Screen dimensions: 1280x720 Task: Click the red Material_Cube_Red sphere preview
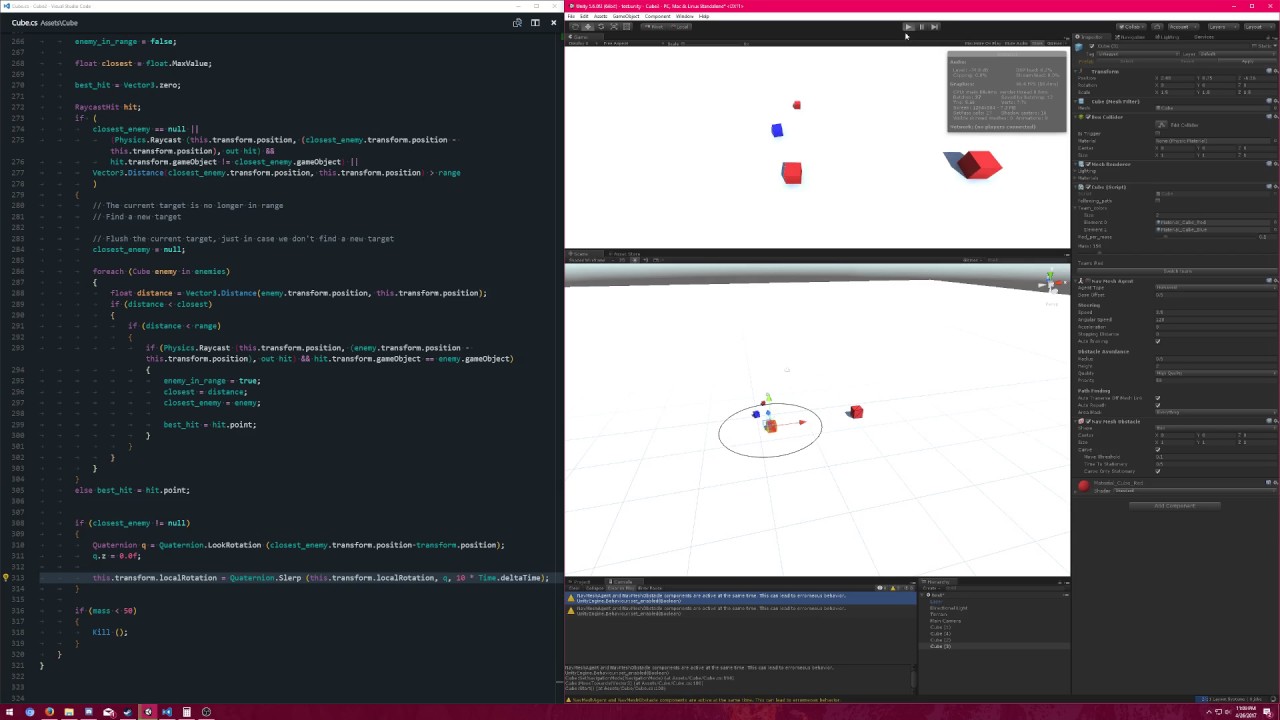(1083, 485)
